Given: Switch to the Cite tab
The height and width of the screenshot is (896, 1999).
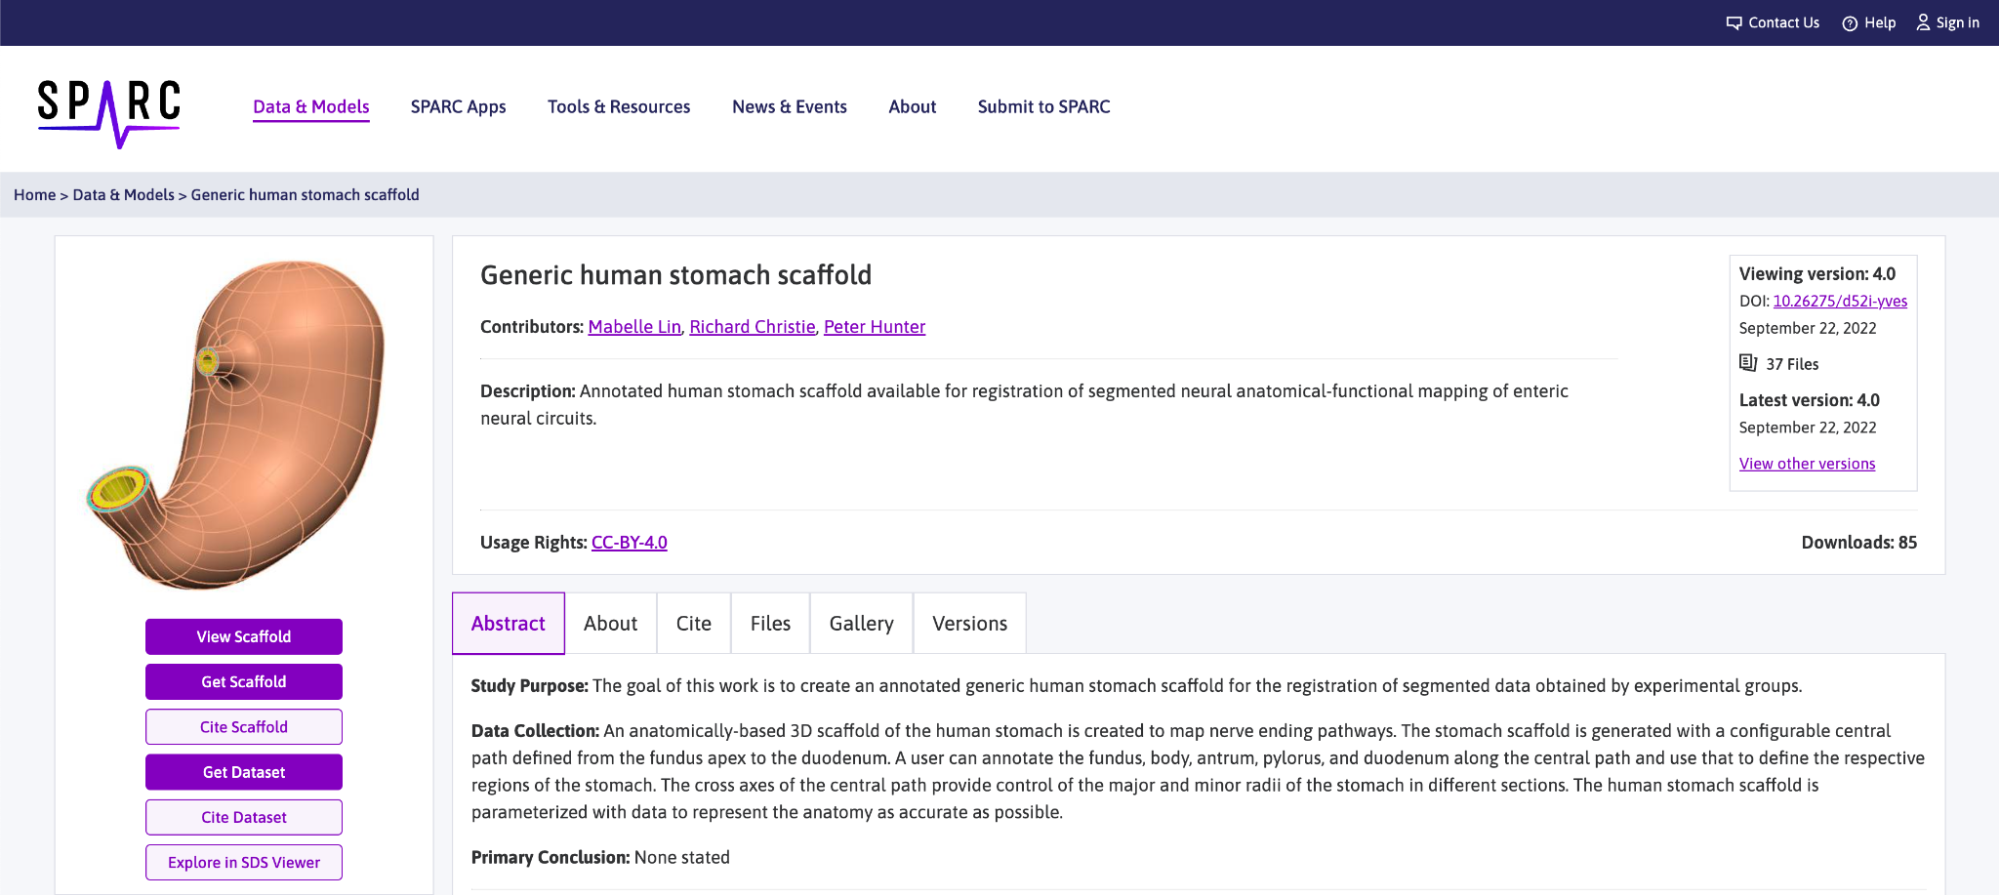Looking at the screenshot, I should click(694, 623).
